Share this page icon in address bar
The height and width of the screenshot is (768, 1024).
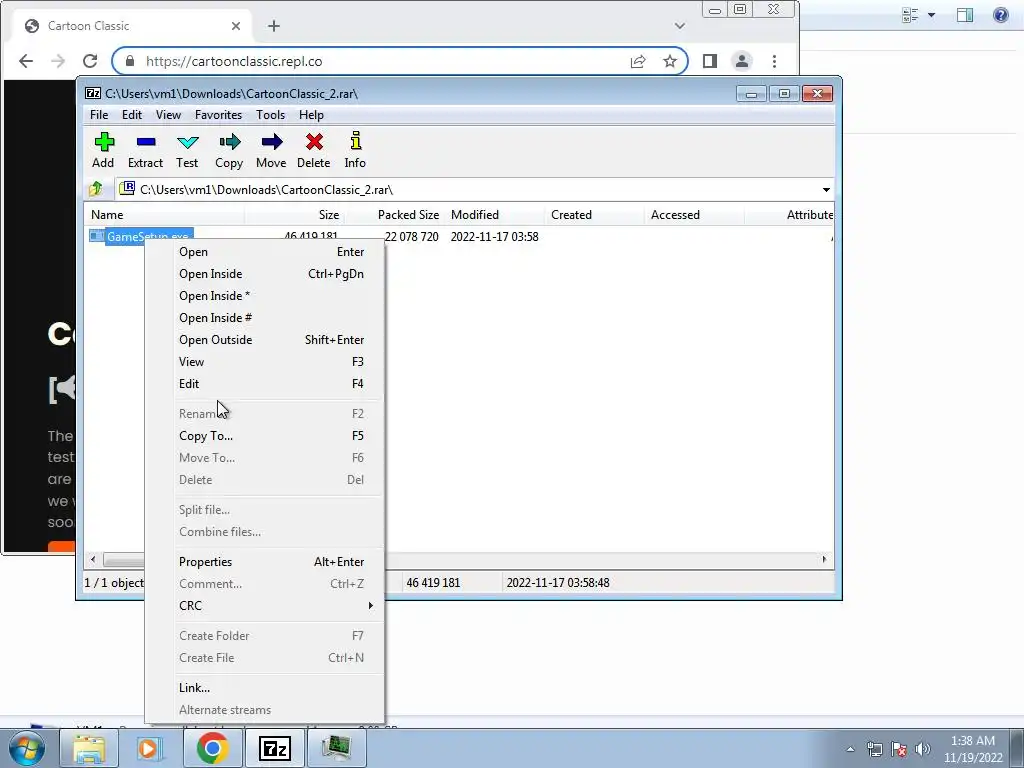point(638,61)
